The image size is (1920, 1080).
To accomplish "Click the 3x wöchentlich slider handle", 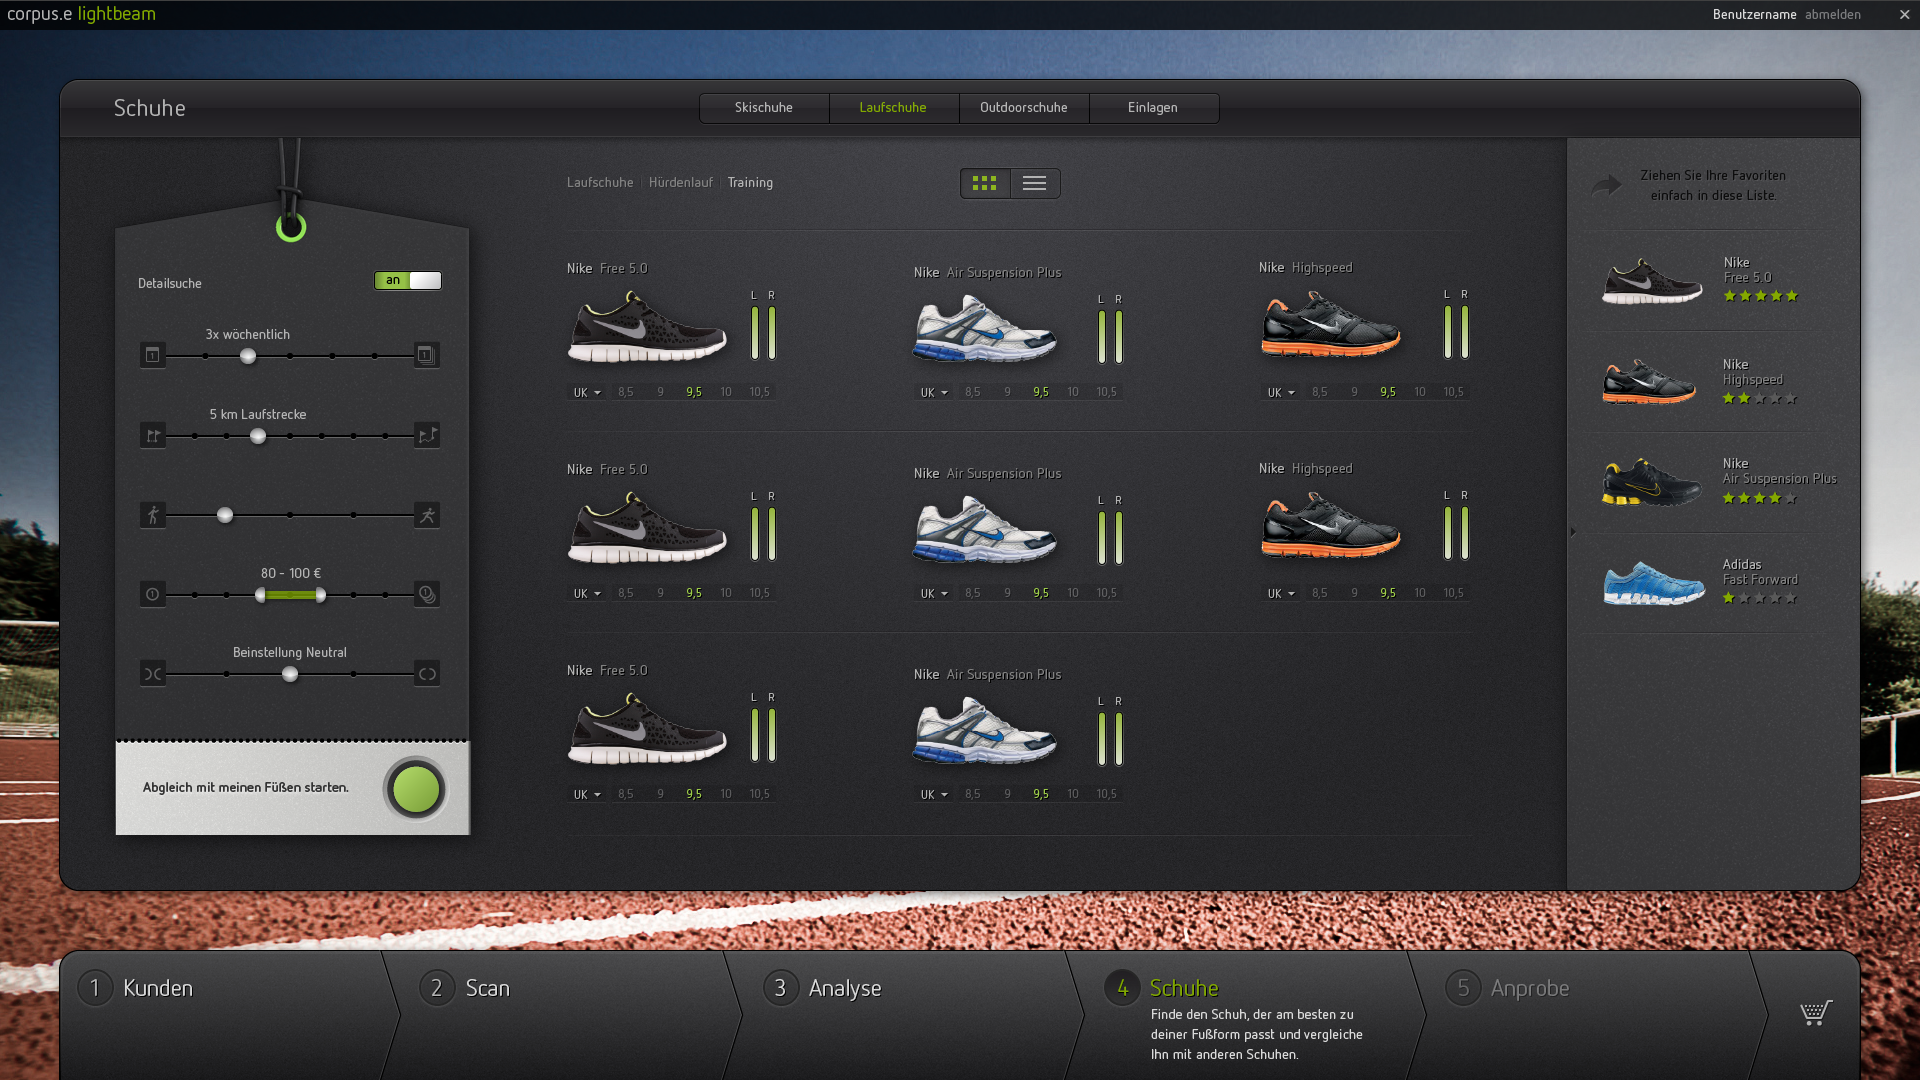I will tap(248, 356).
